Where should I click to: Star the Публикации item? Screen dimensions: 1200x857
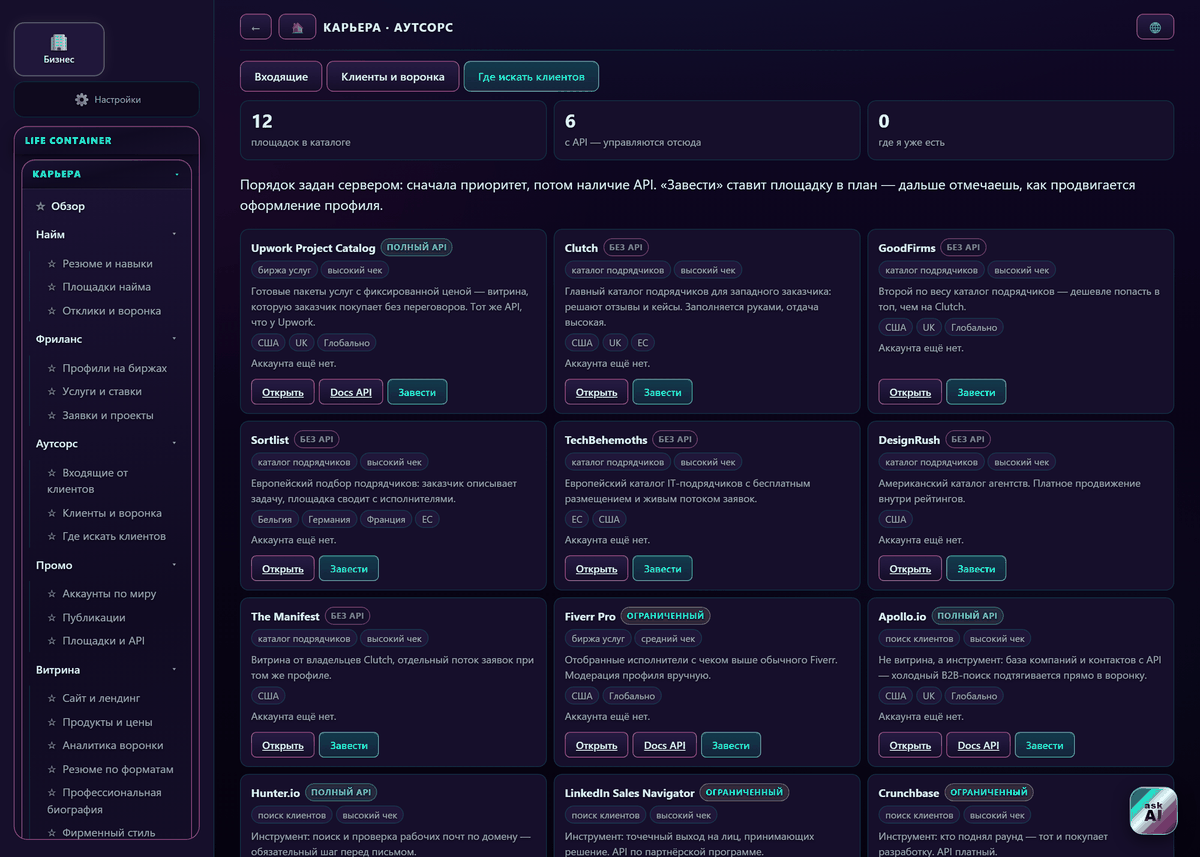click(x=52, y=618)
